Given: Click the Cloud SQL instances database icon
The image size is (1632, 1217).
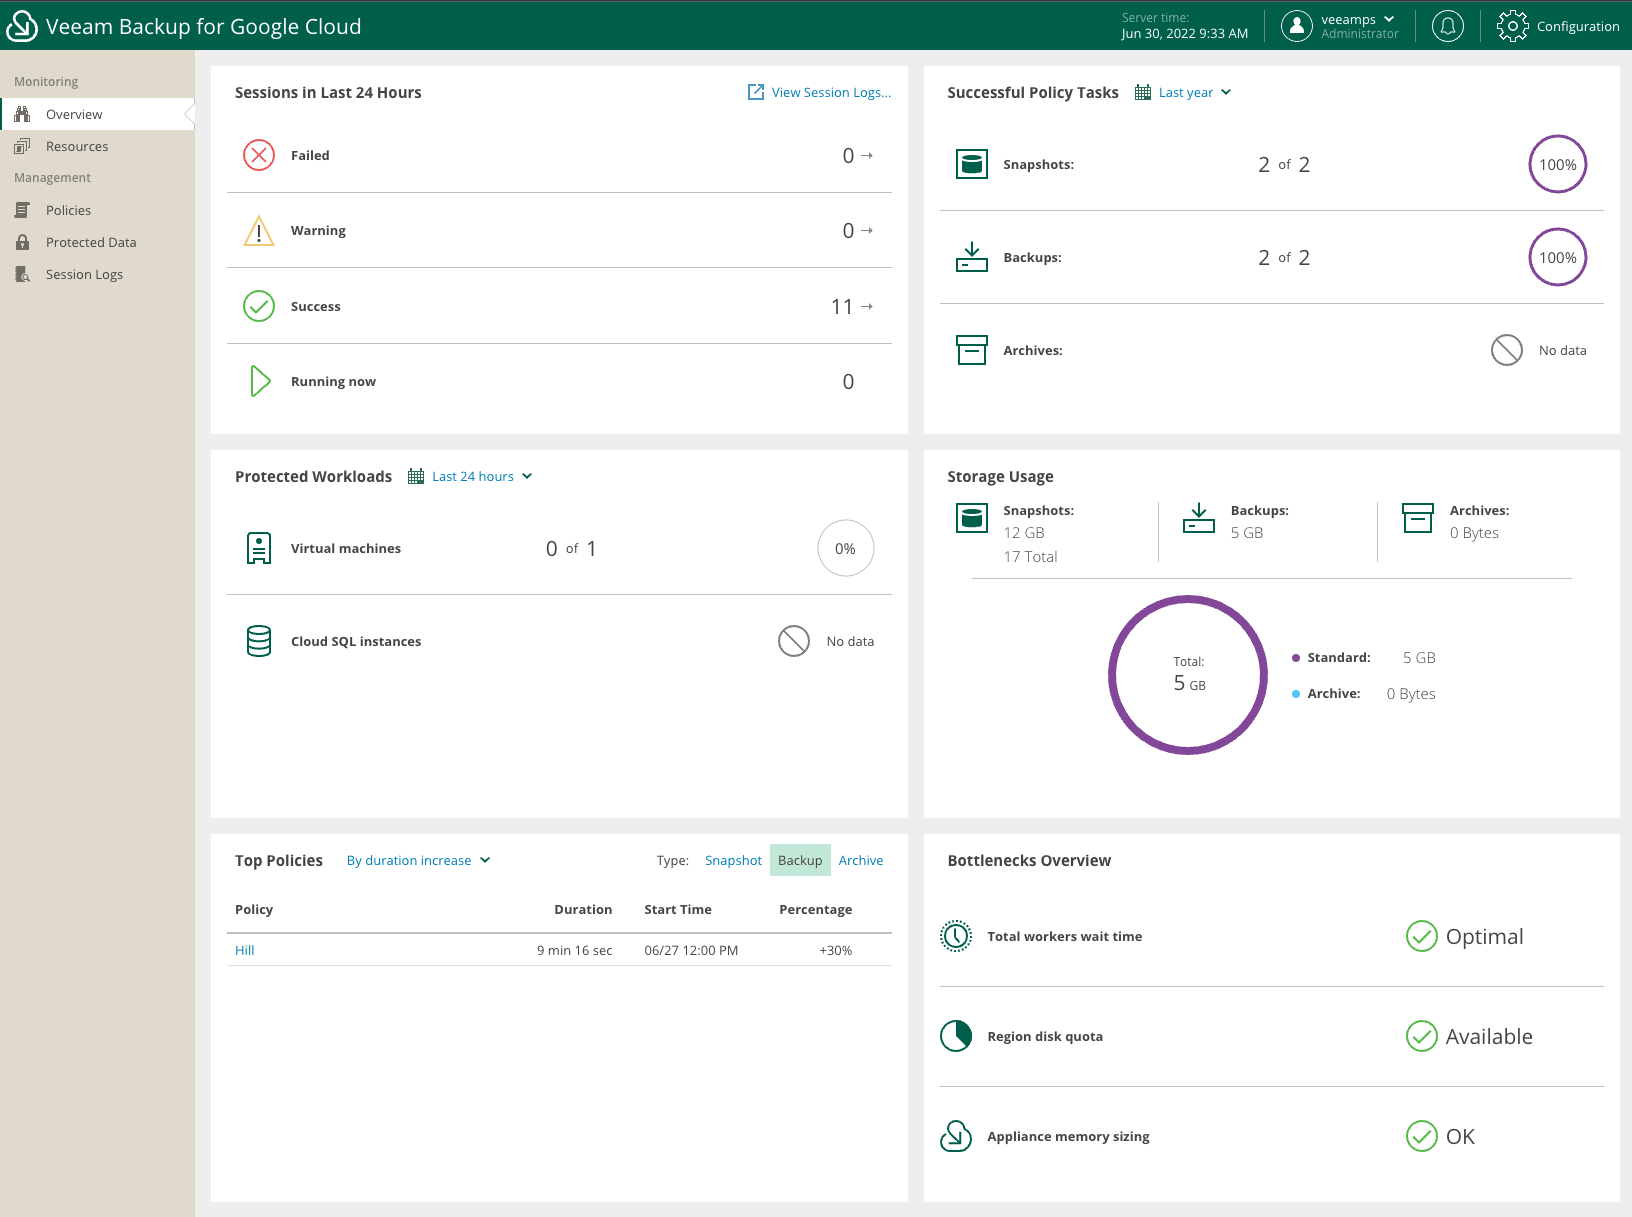Looking at the screenshot, I should coord(259,641).
